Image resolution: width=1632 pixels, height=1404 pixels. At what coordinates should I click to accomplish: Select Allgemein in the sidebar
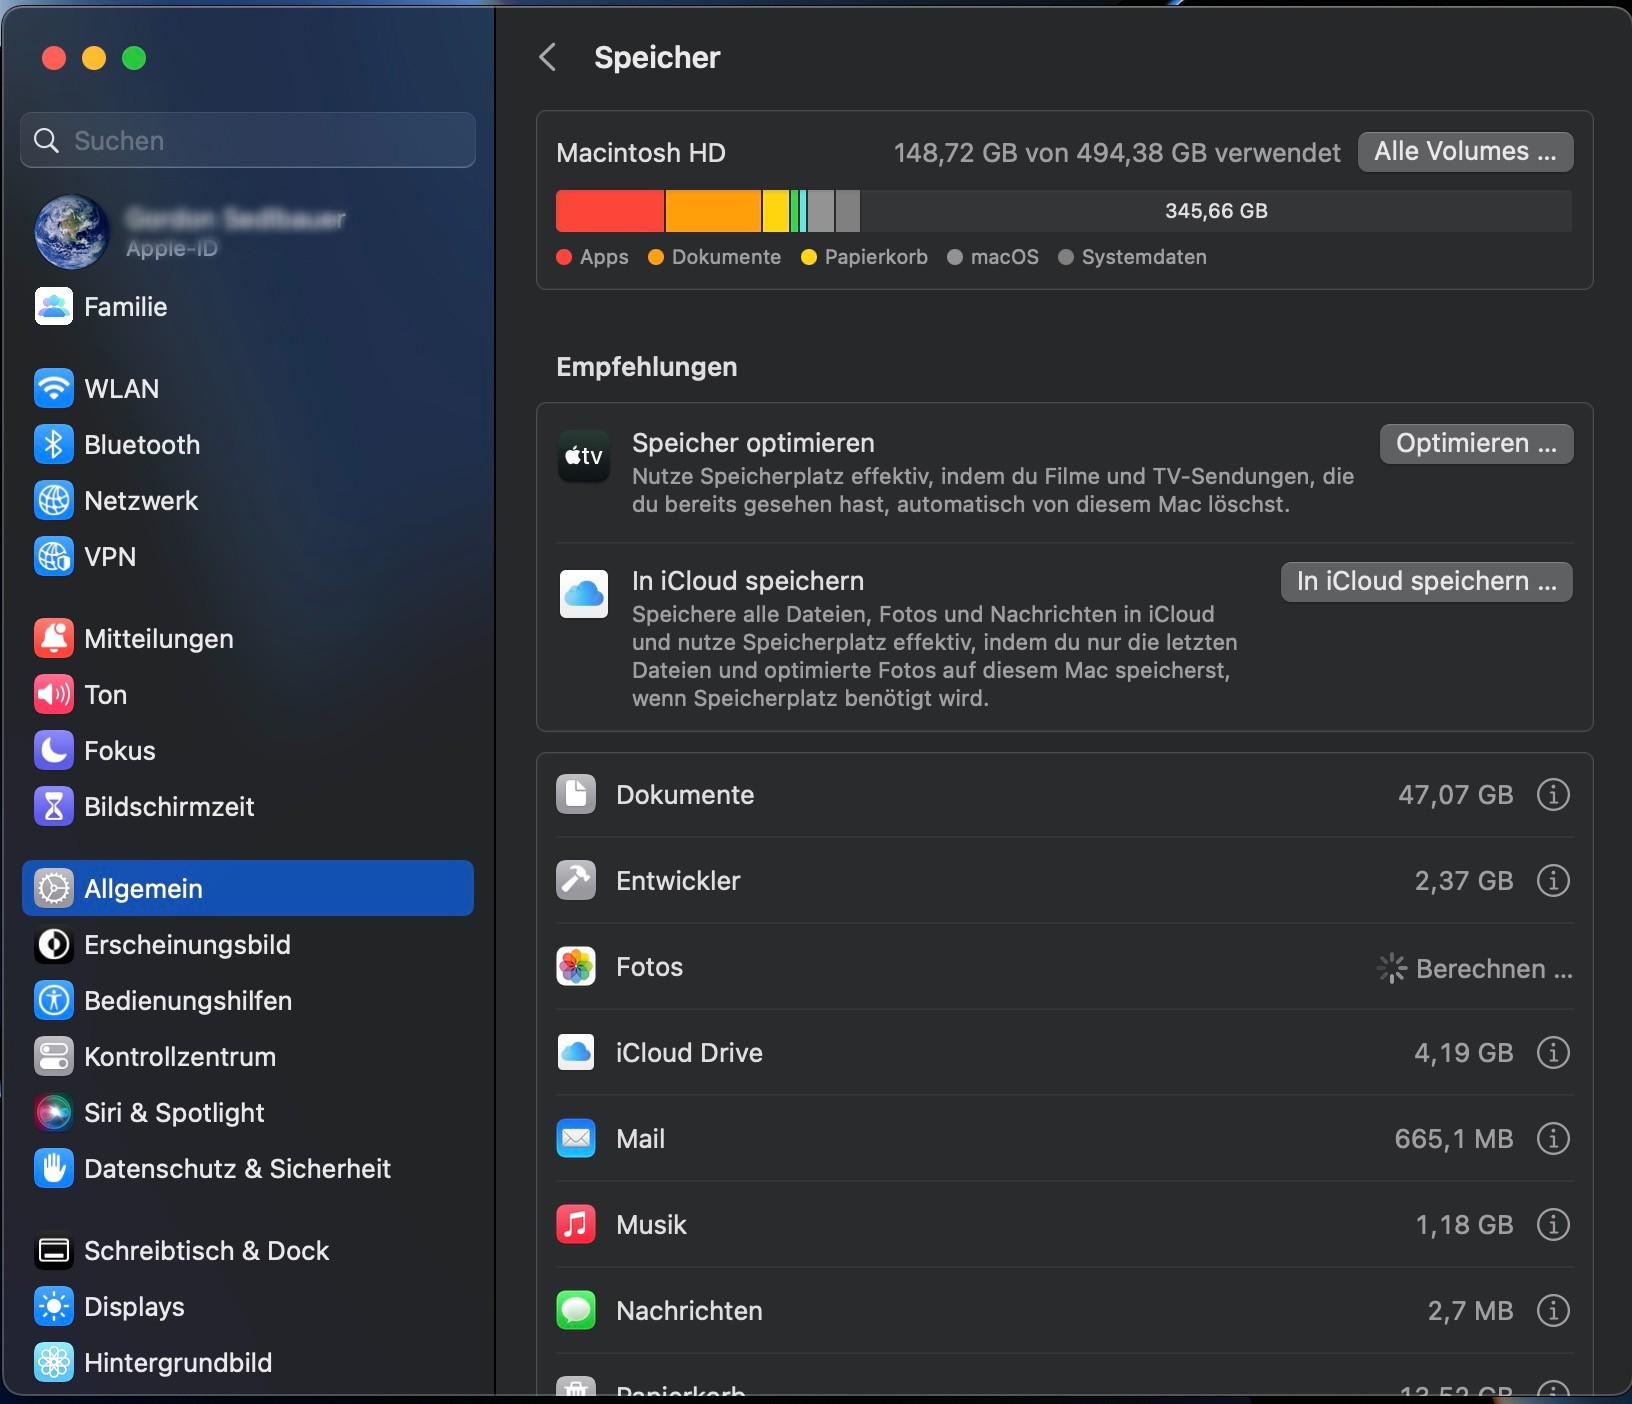[248, 888]
